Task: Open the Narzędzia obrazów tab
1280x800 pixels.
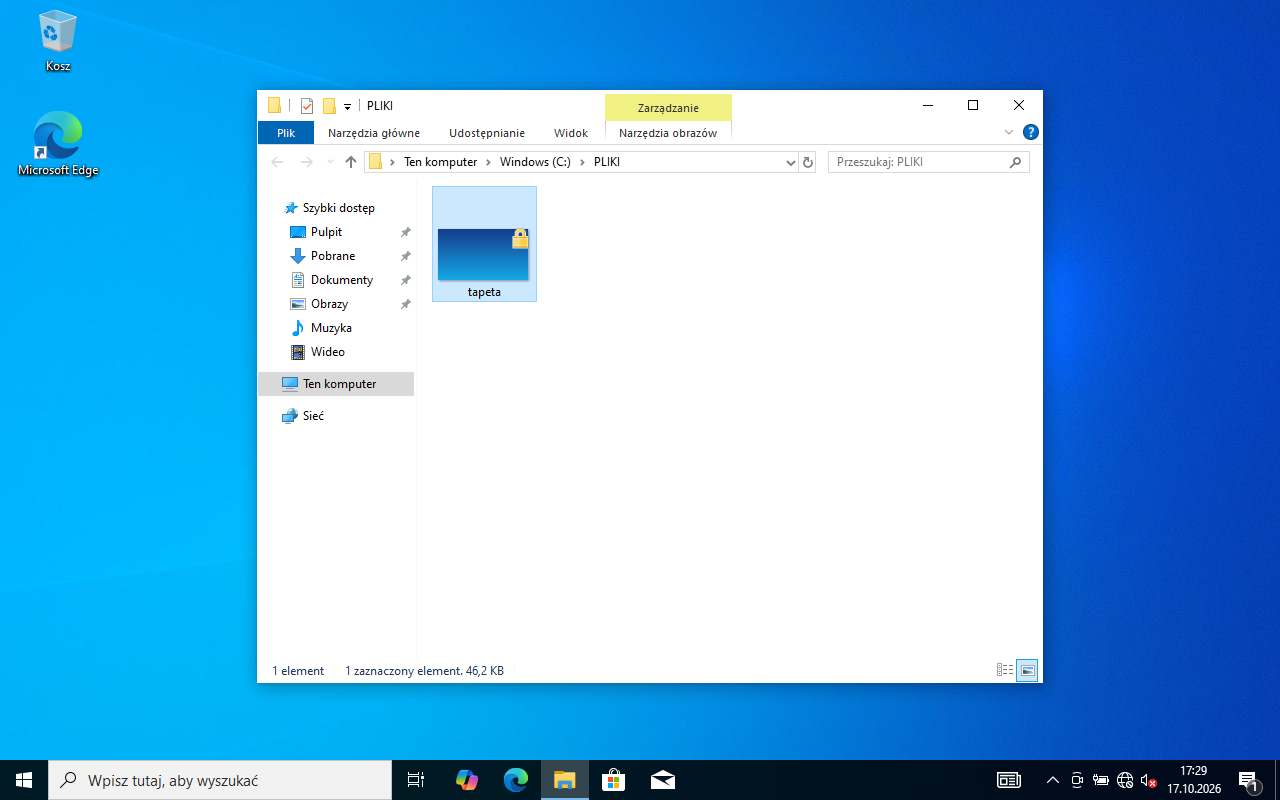Action: [x=668, y=133]
